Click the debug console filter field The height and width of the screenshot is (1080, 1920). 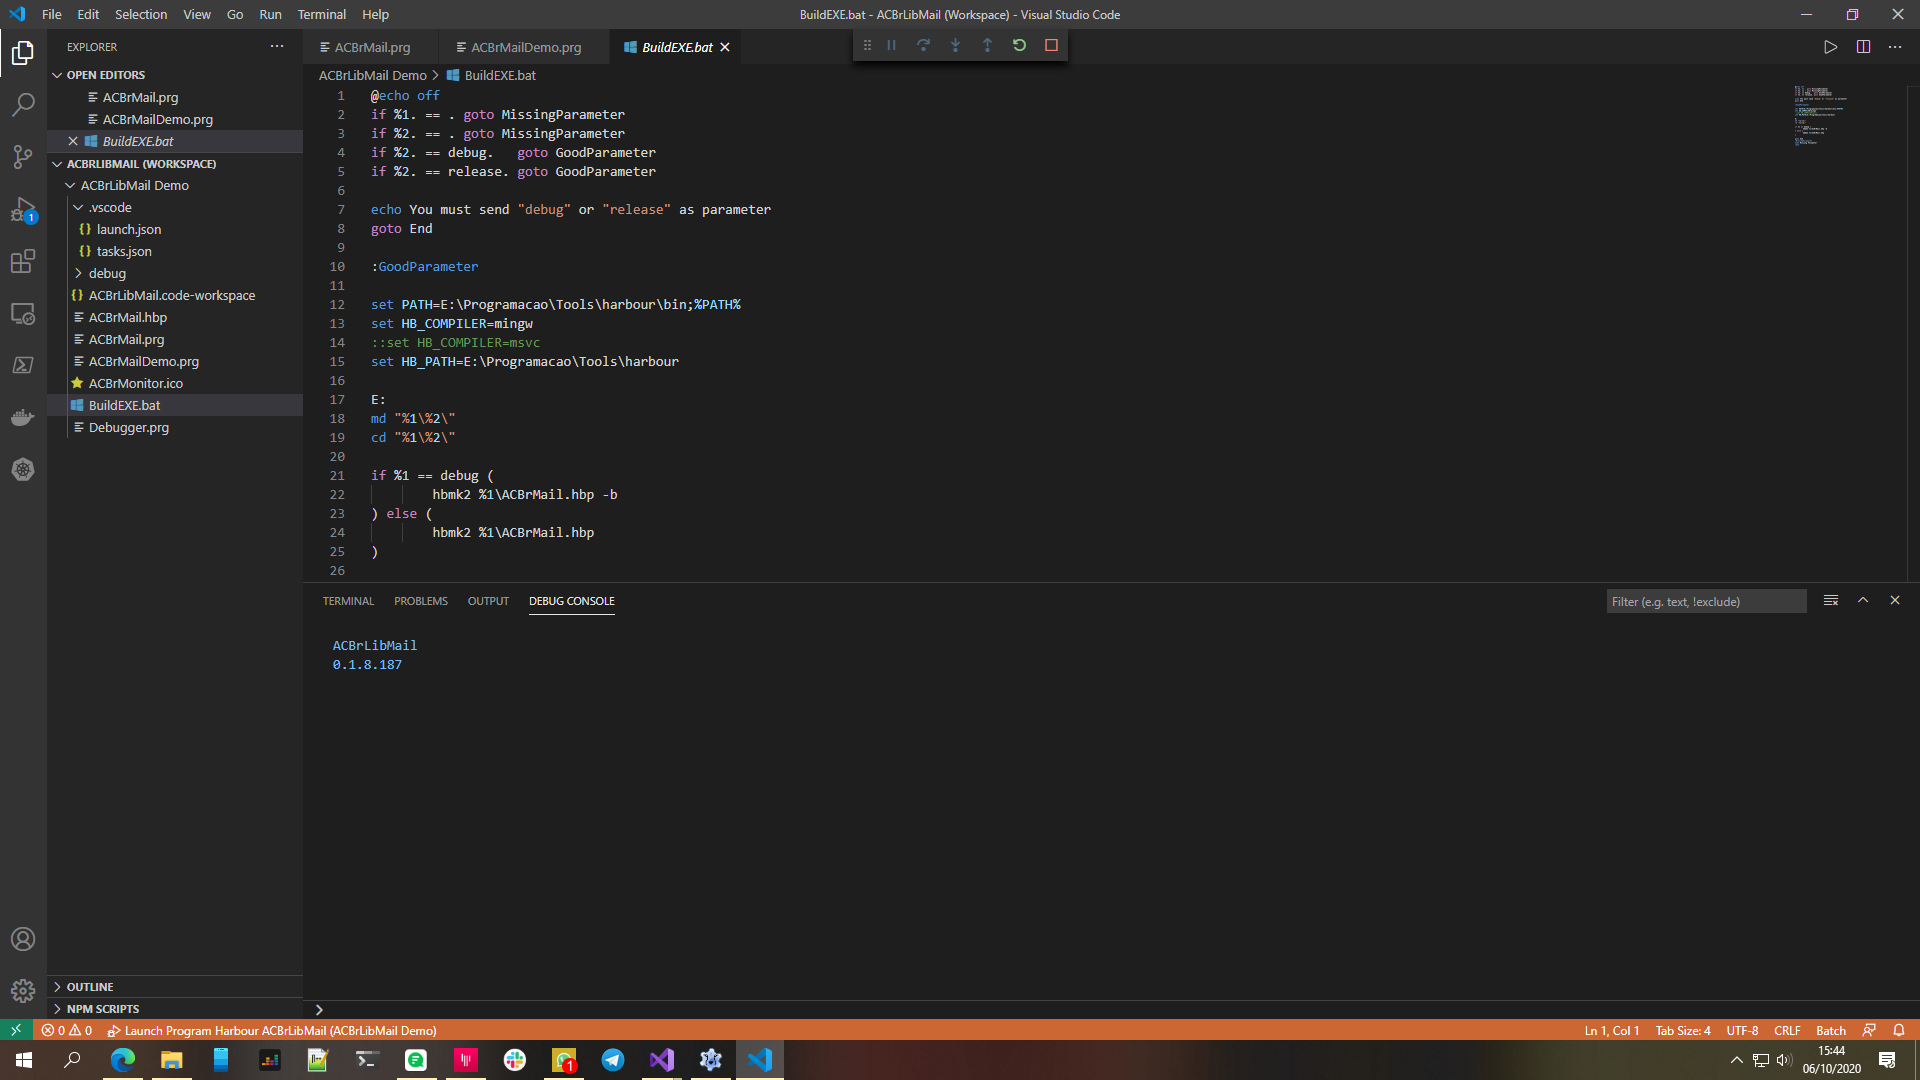(x=1706, y=601)
